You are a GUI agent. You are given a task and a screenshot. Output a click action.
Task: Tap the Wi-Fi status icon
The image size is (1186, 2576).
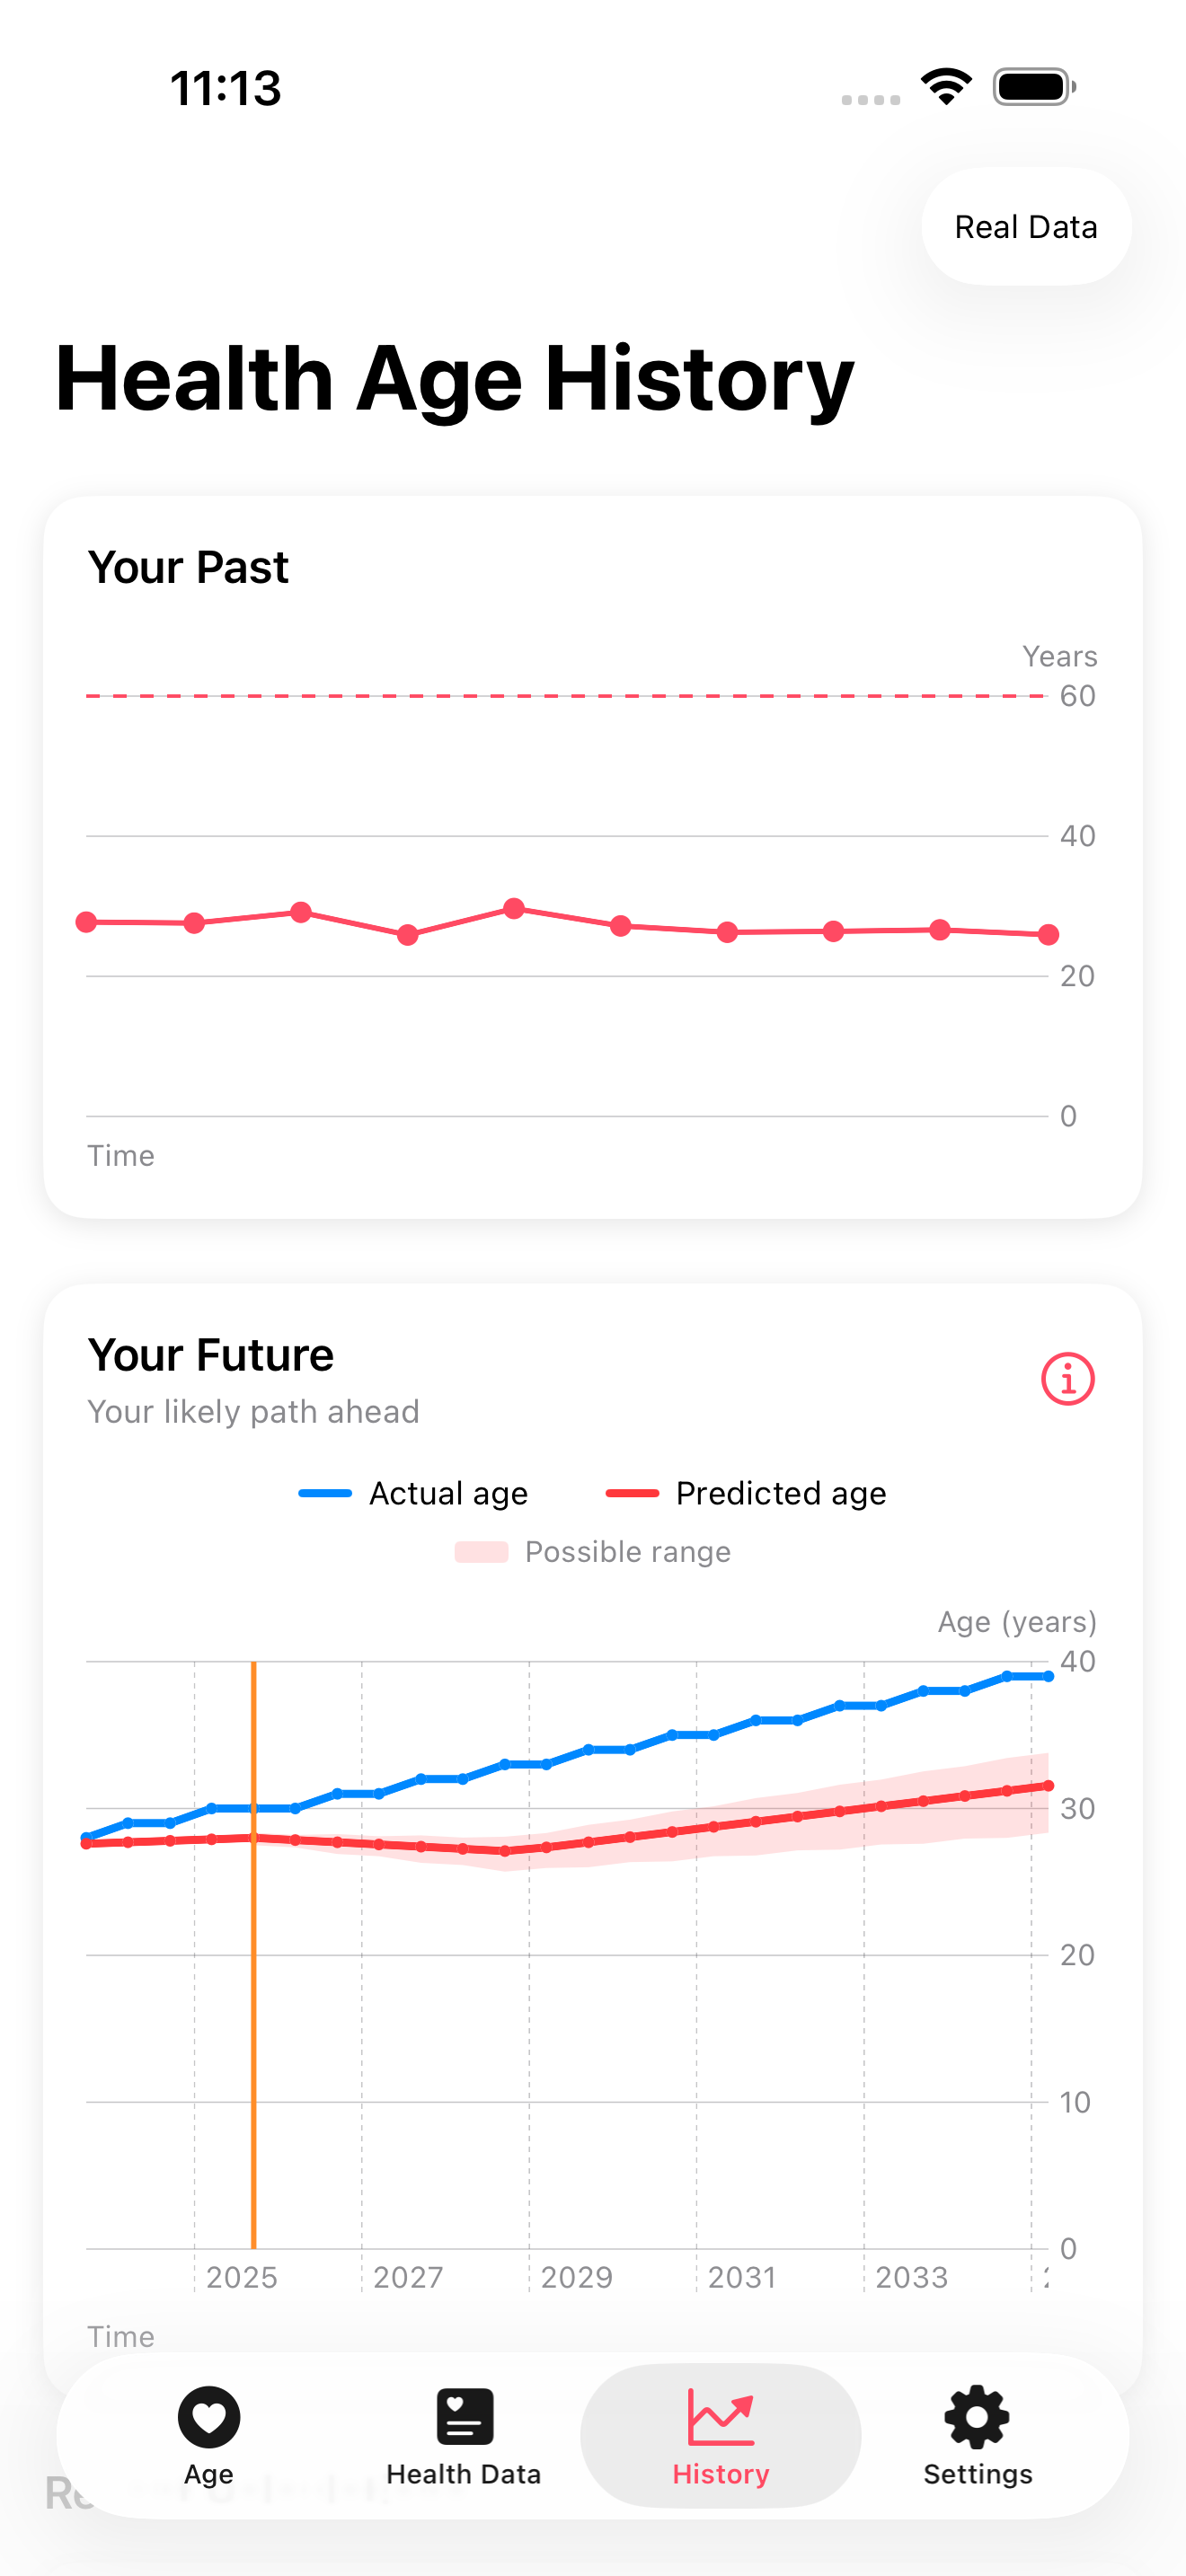click(x=946, y=87)
